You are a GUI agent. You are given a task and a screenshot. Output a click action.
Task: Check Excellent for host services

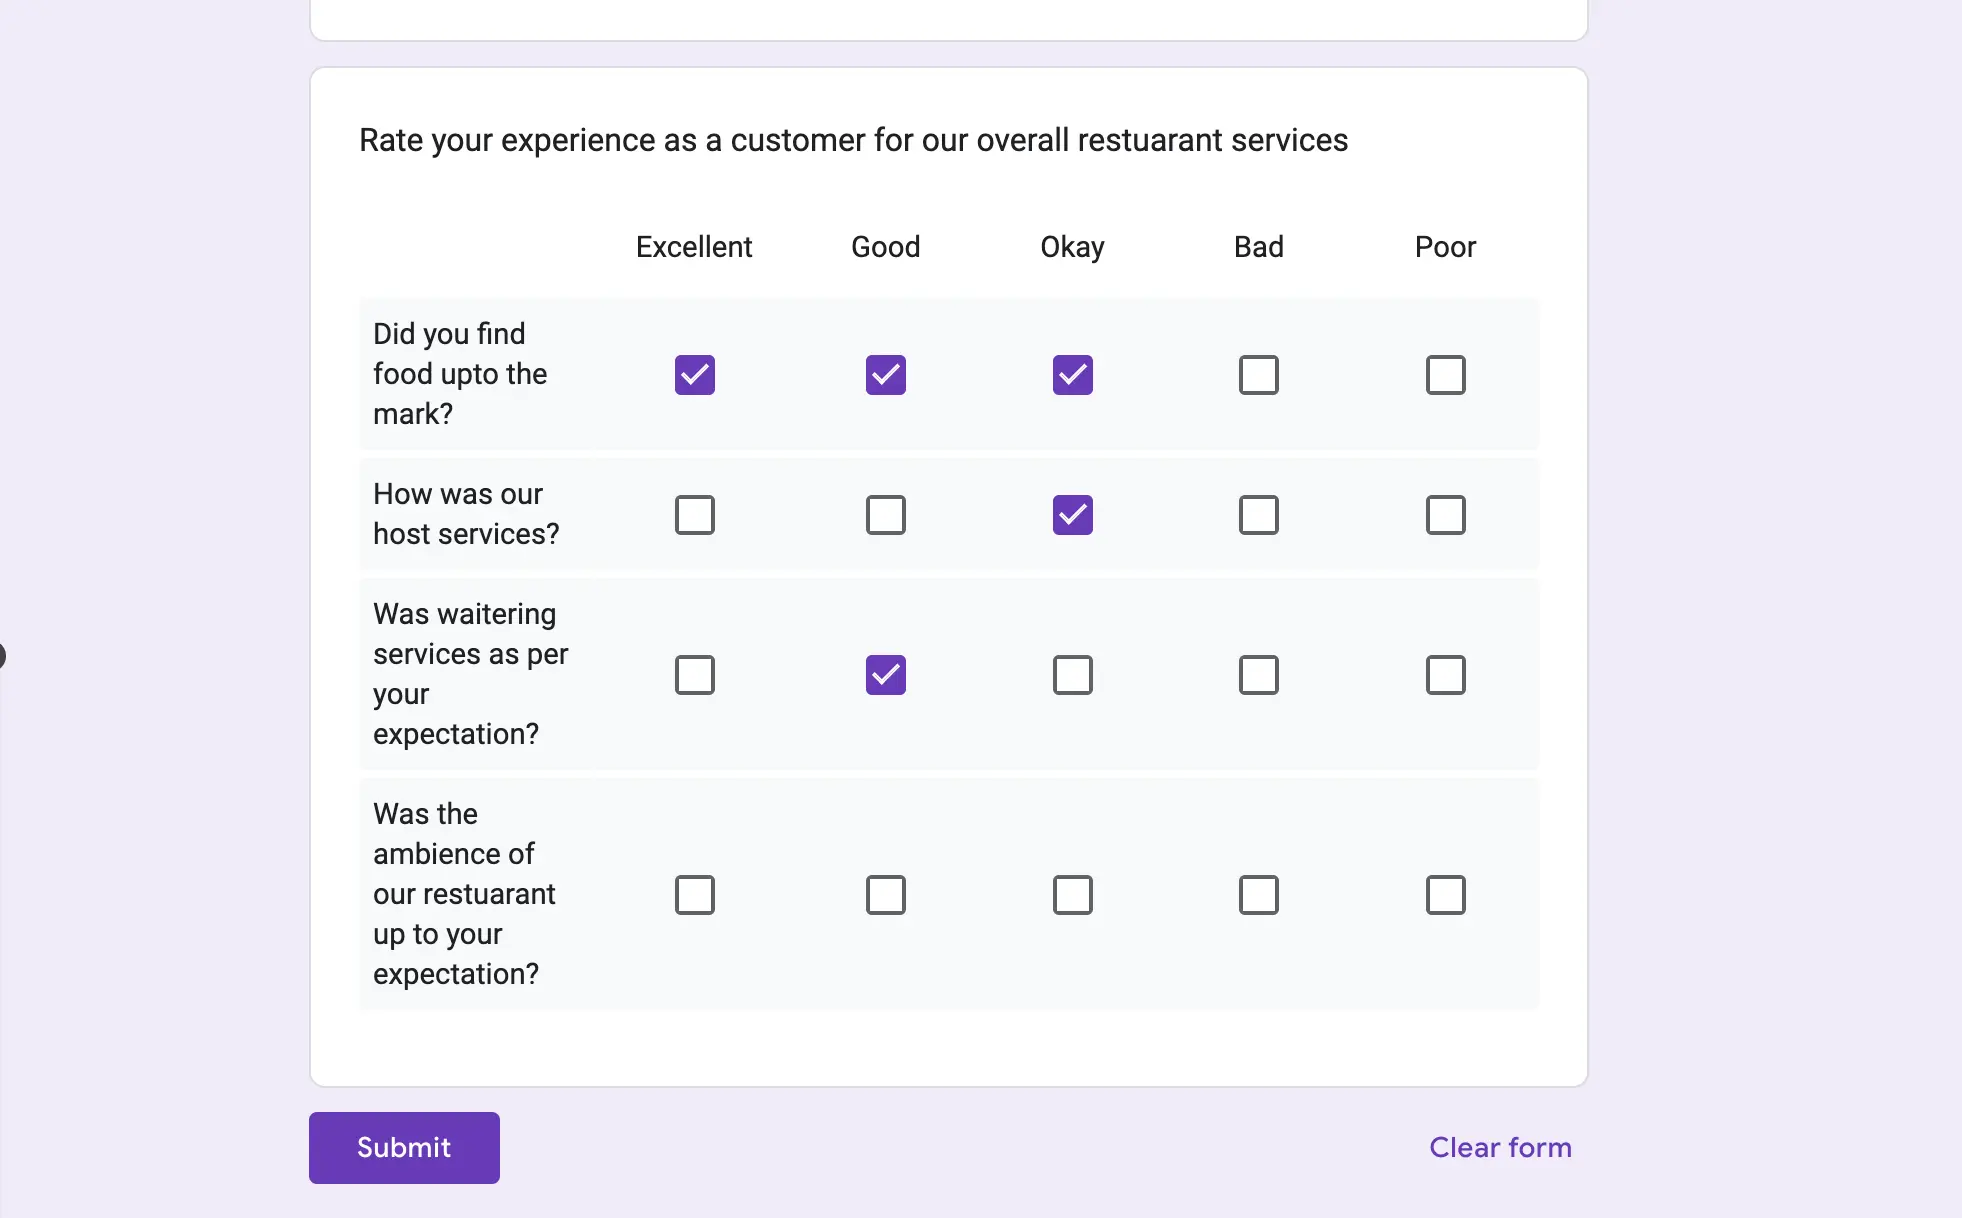coord(694,514)
